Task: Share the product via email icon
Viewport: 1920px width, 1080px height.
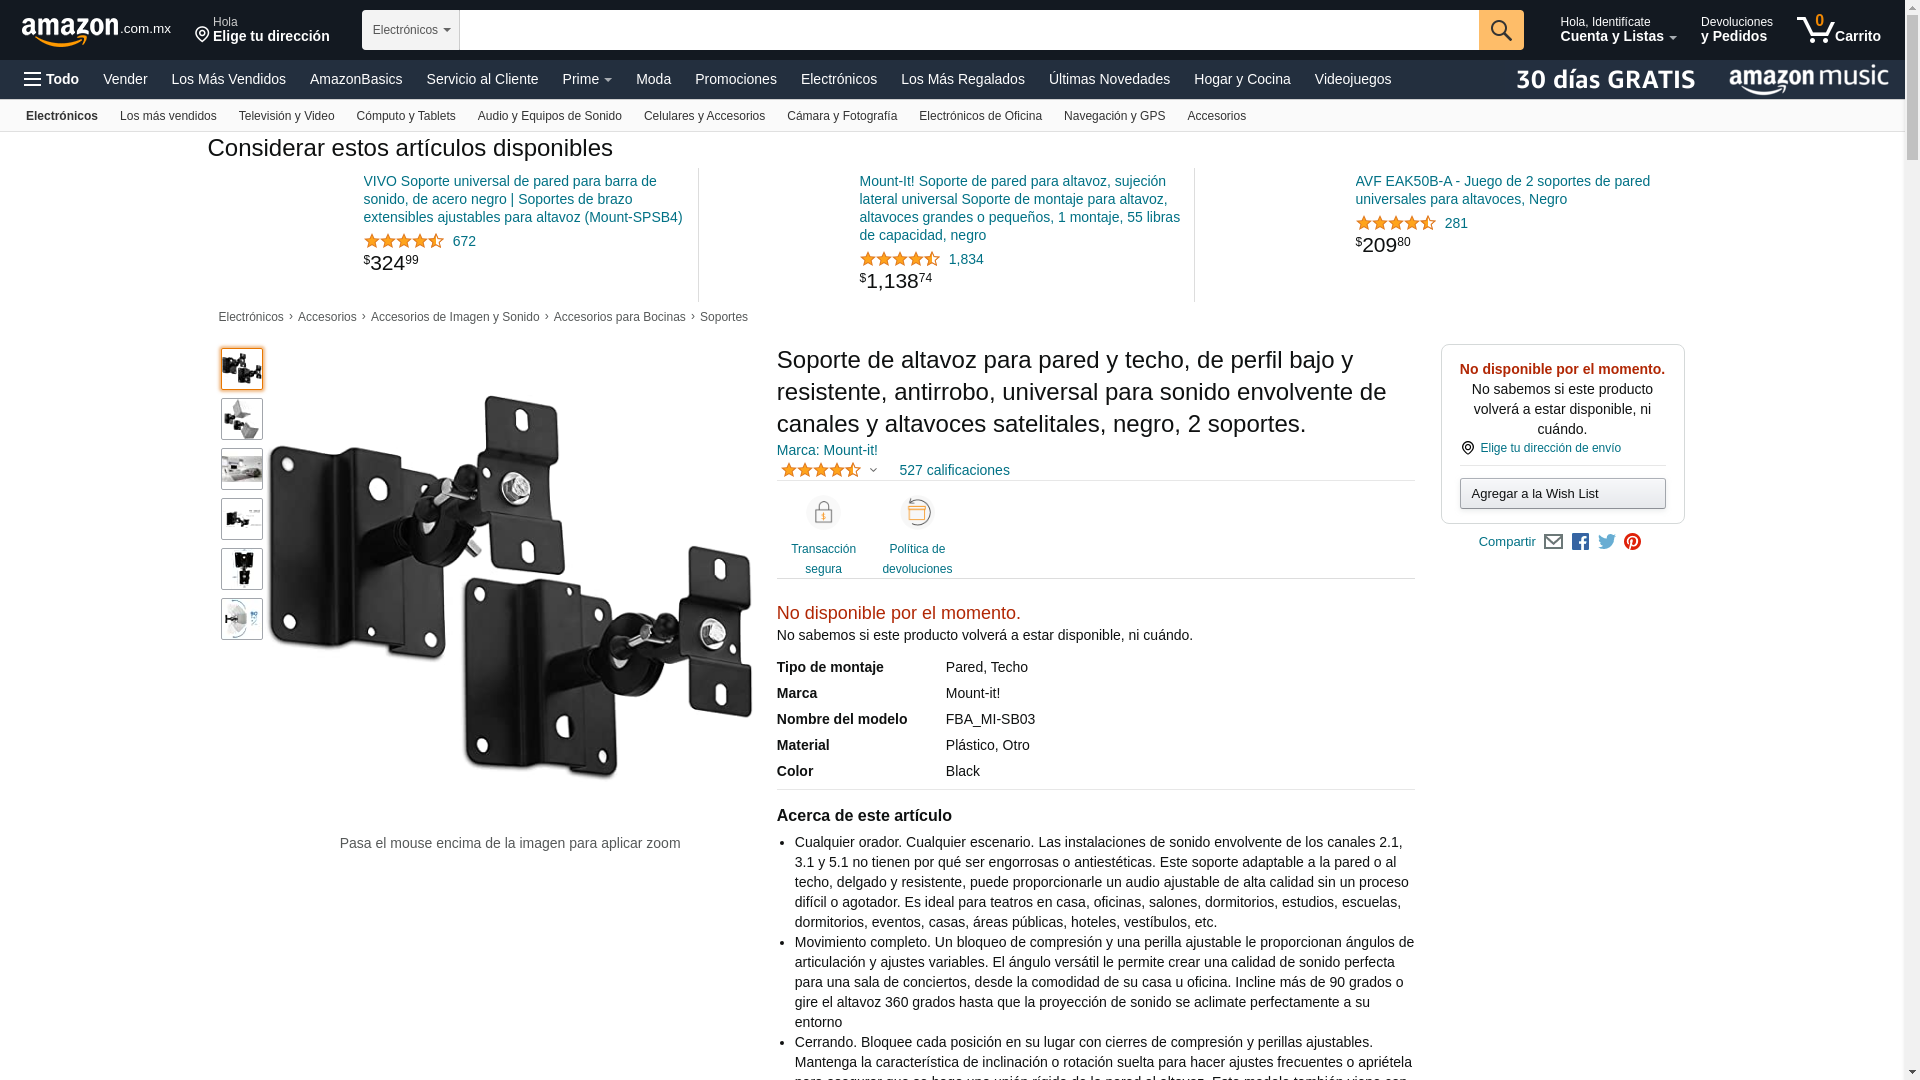Action: pyautogui.click(x=1553, y=542)
